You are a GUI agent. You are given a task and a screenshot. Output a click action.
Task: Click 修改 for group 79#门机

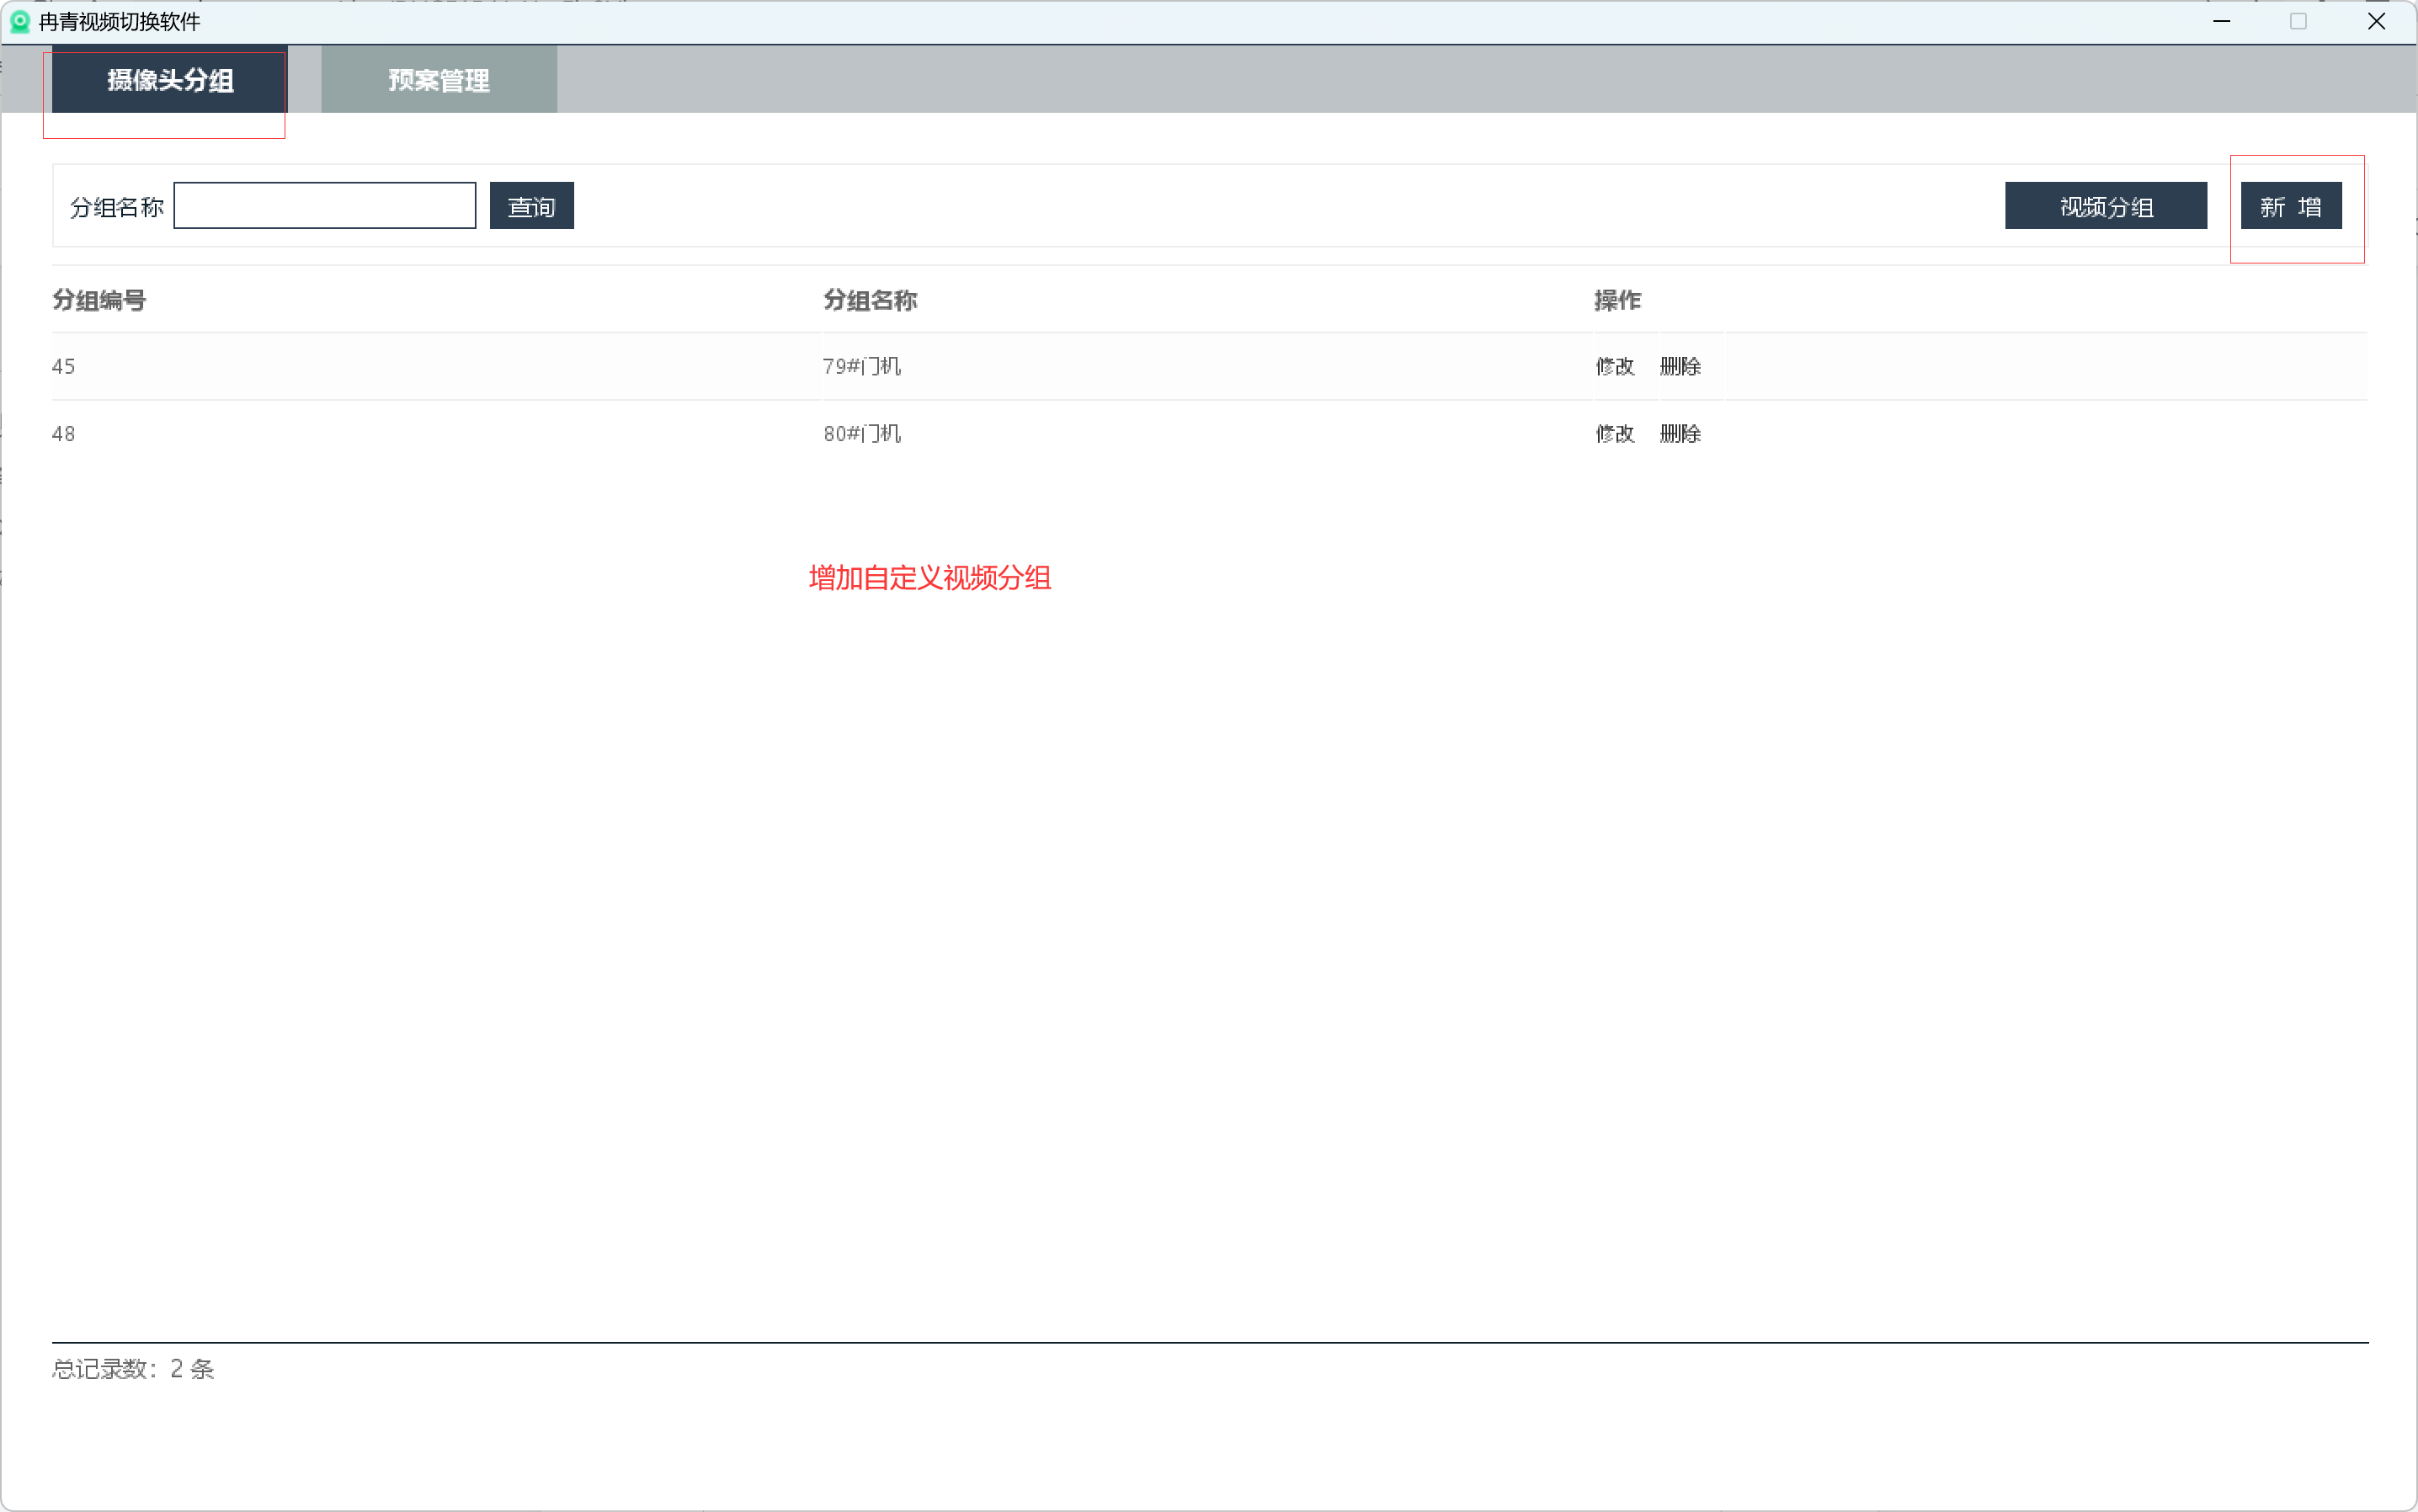point(1614,367)
